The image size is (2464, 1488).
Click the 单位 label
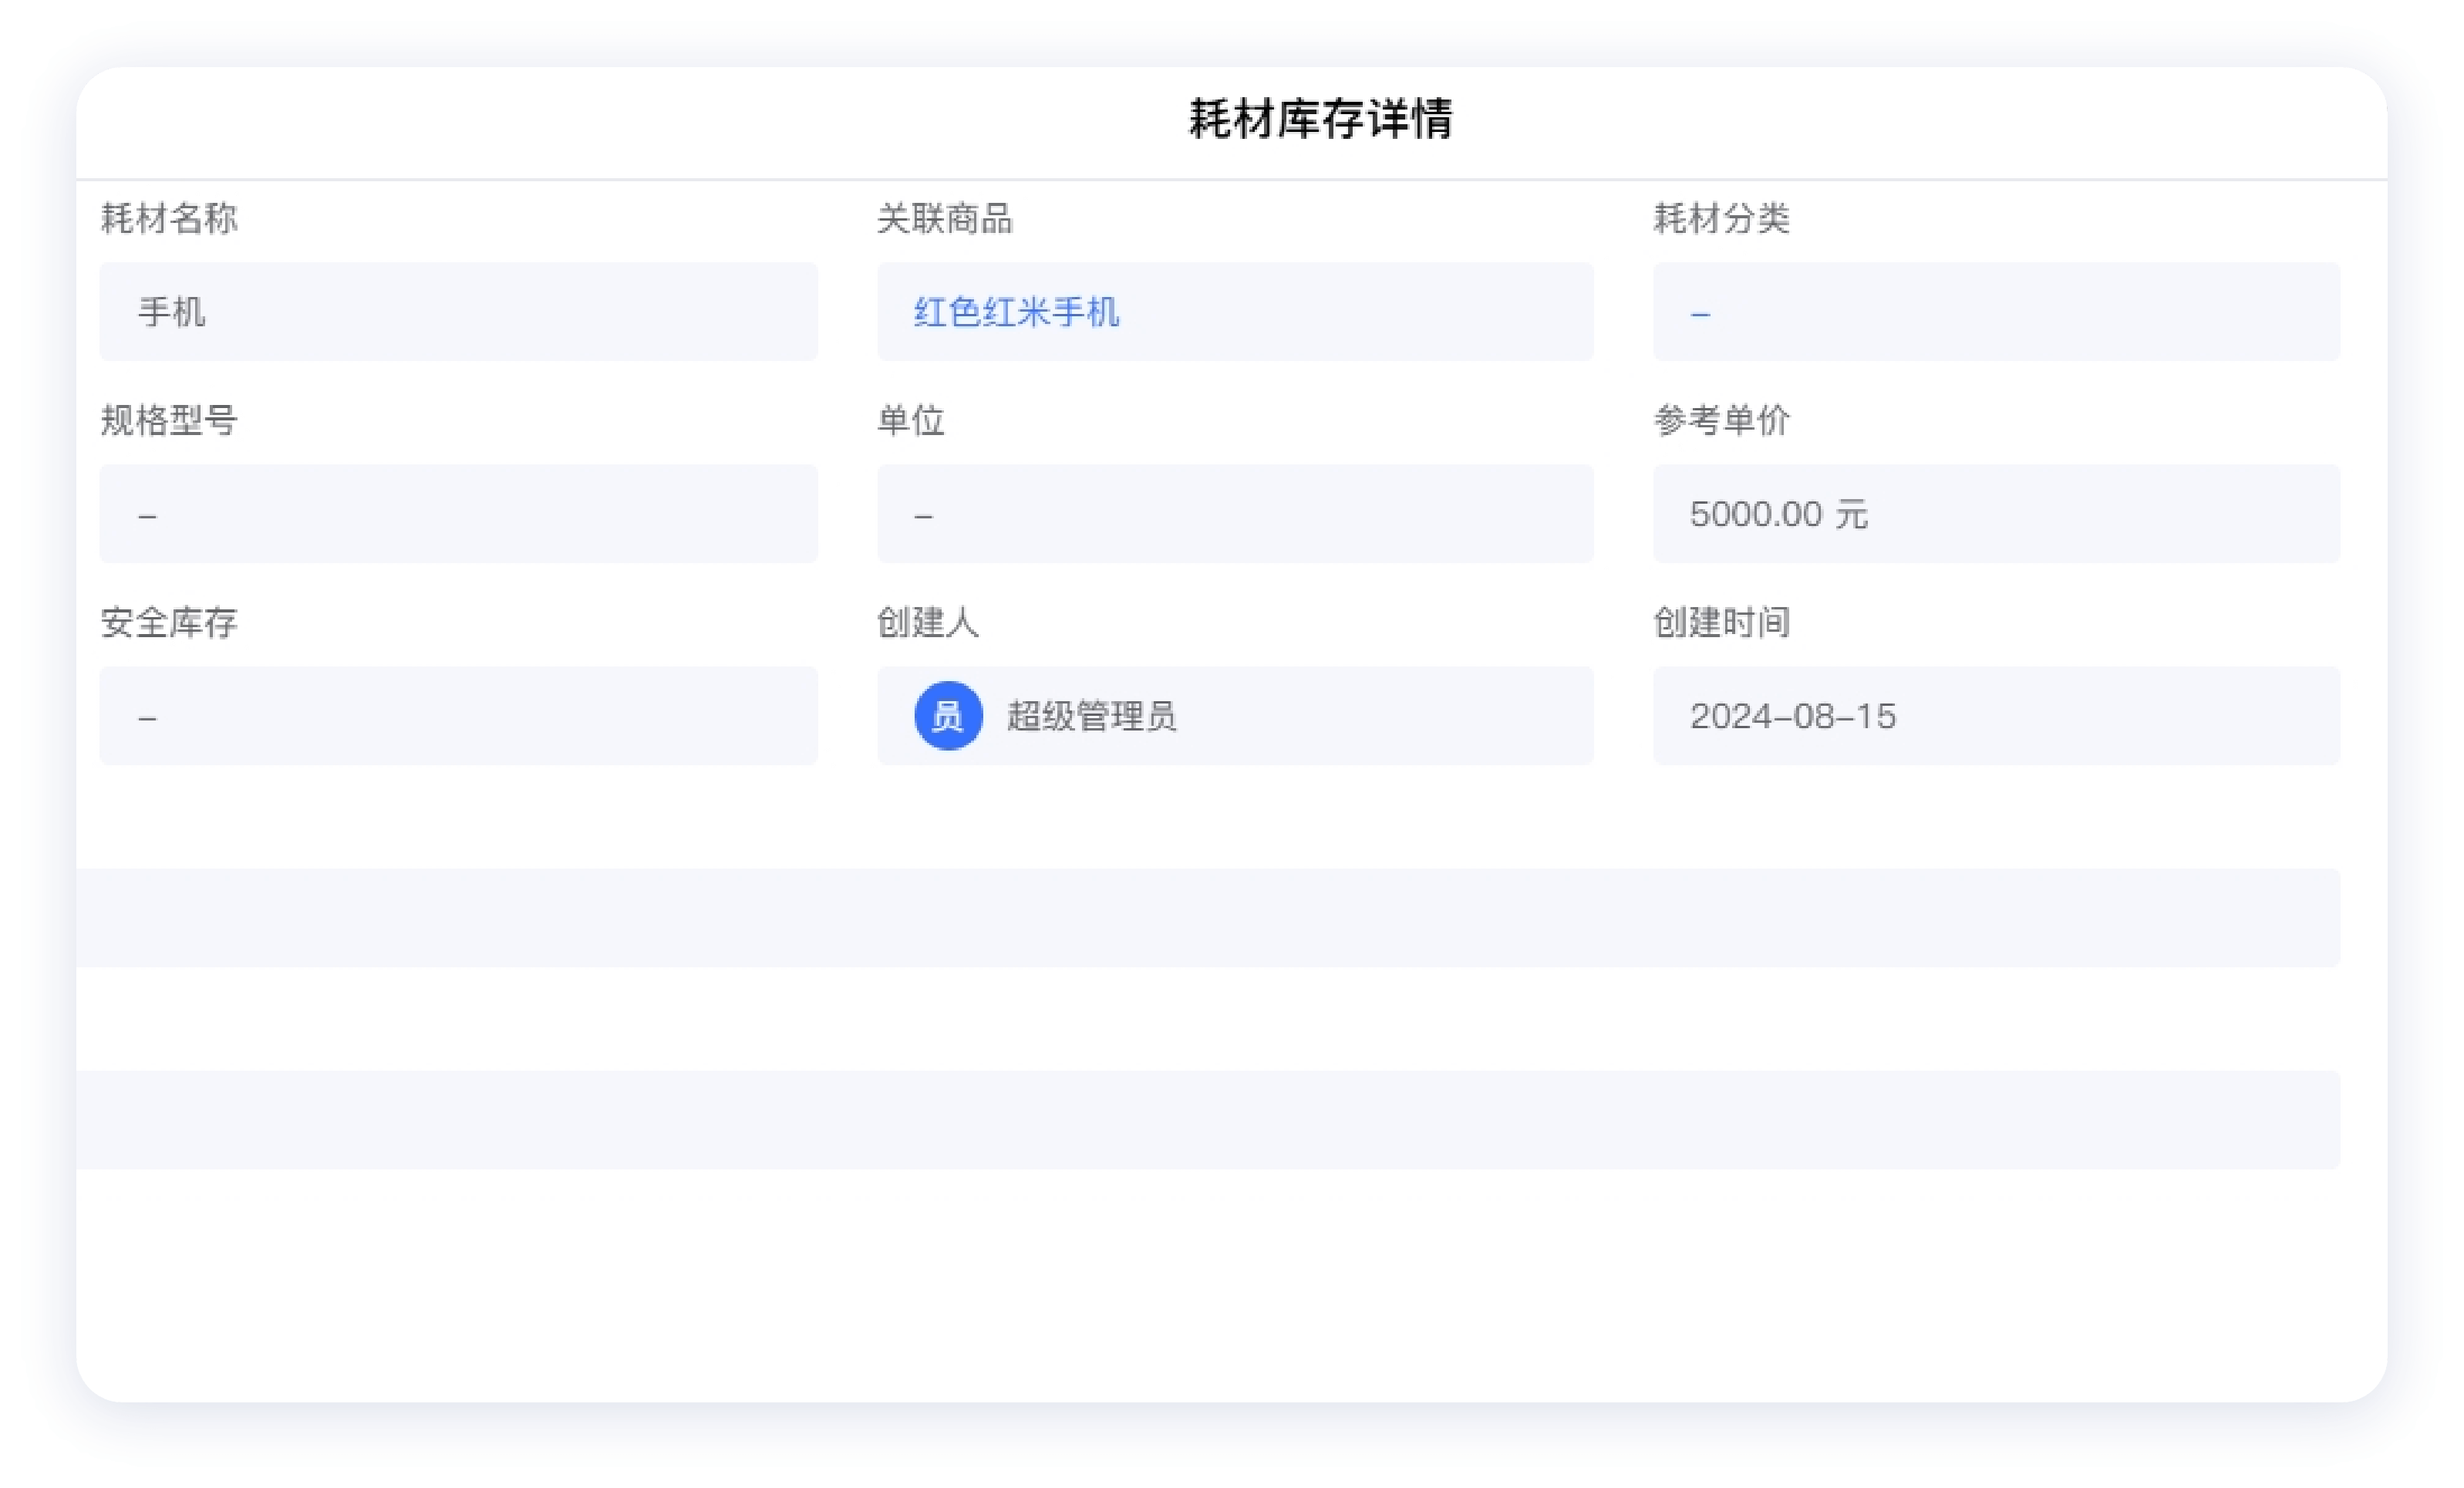pos(911,420)
